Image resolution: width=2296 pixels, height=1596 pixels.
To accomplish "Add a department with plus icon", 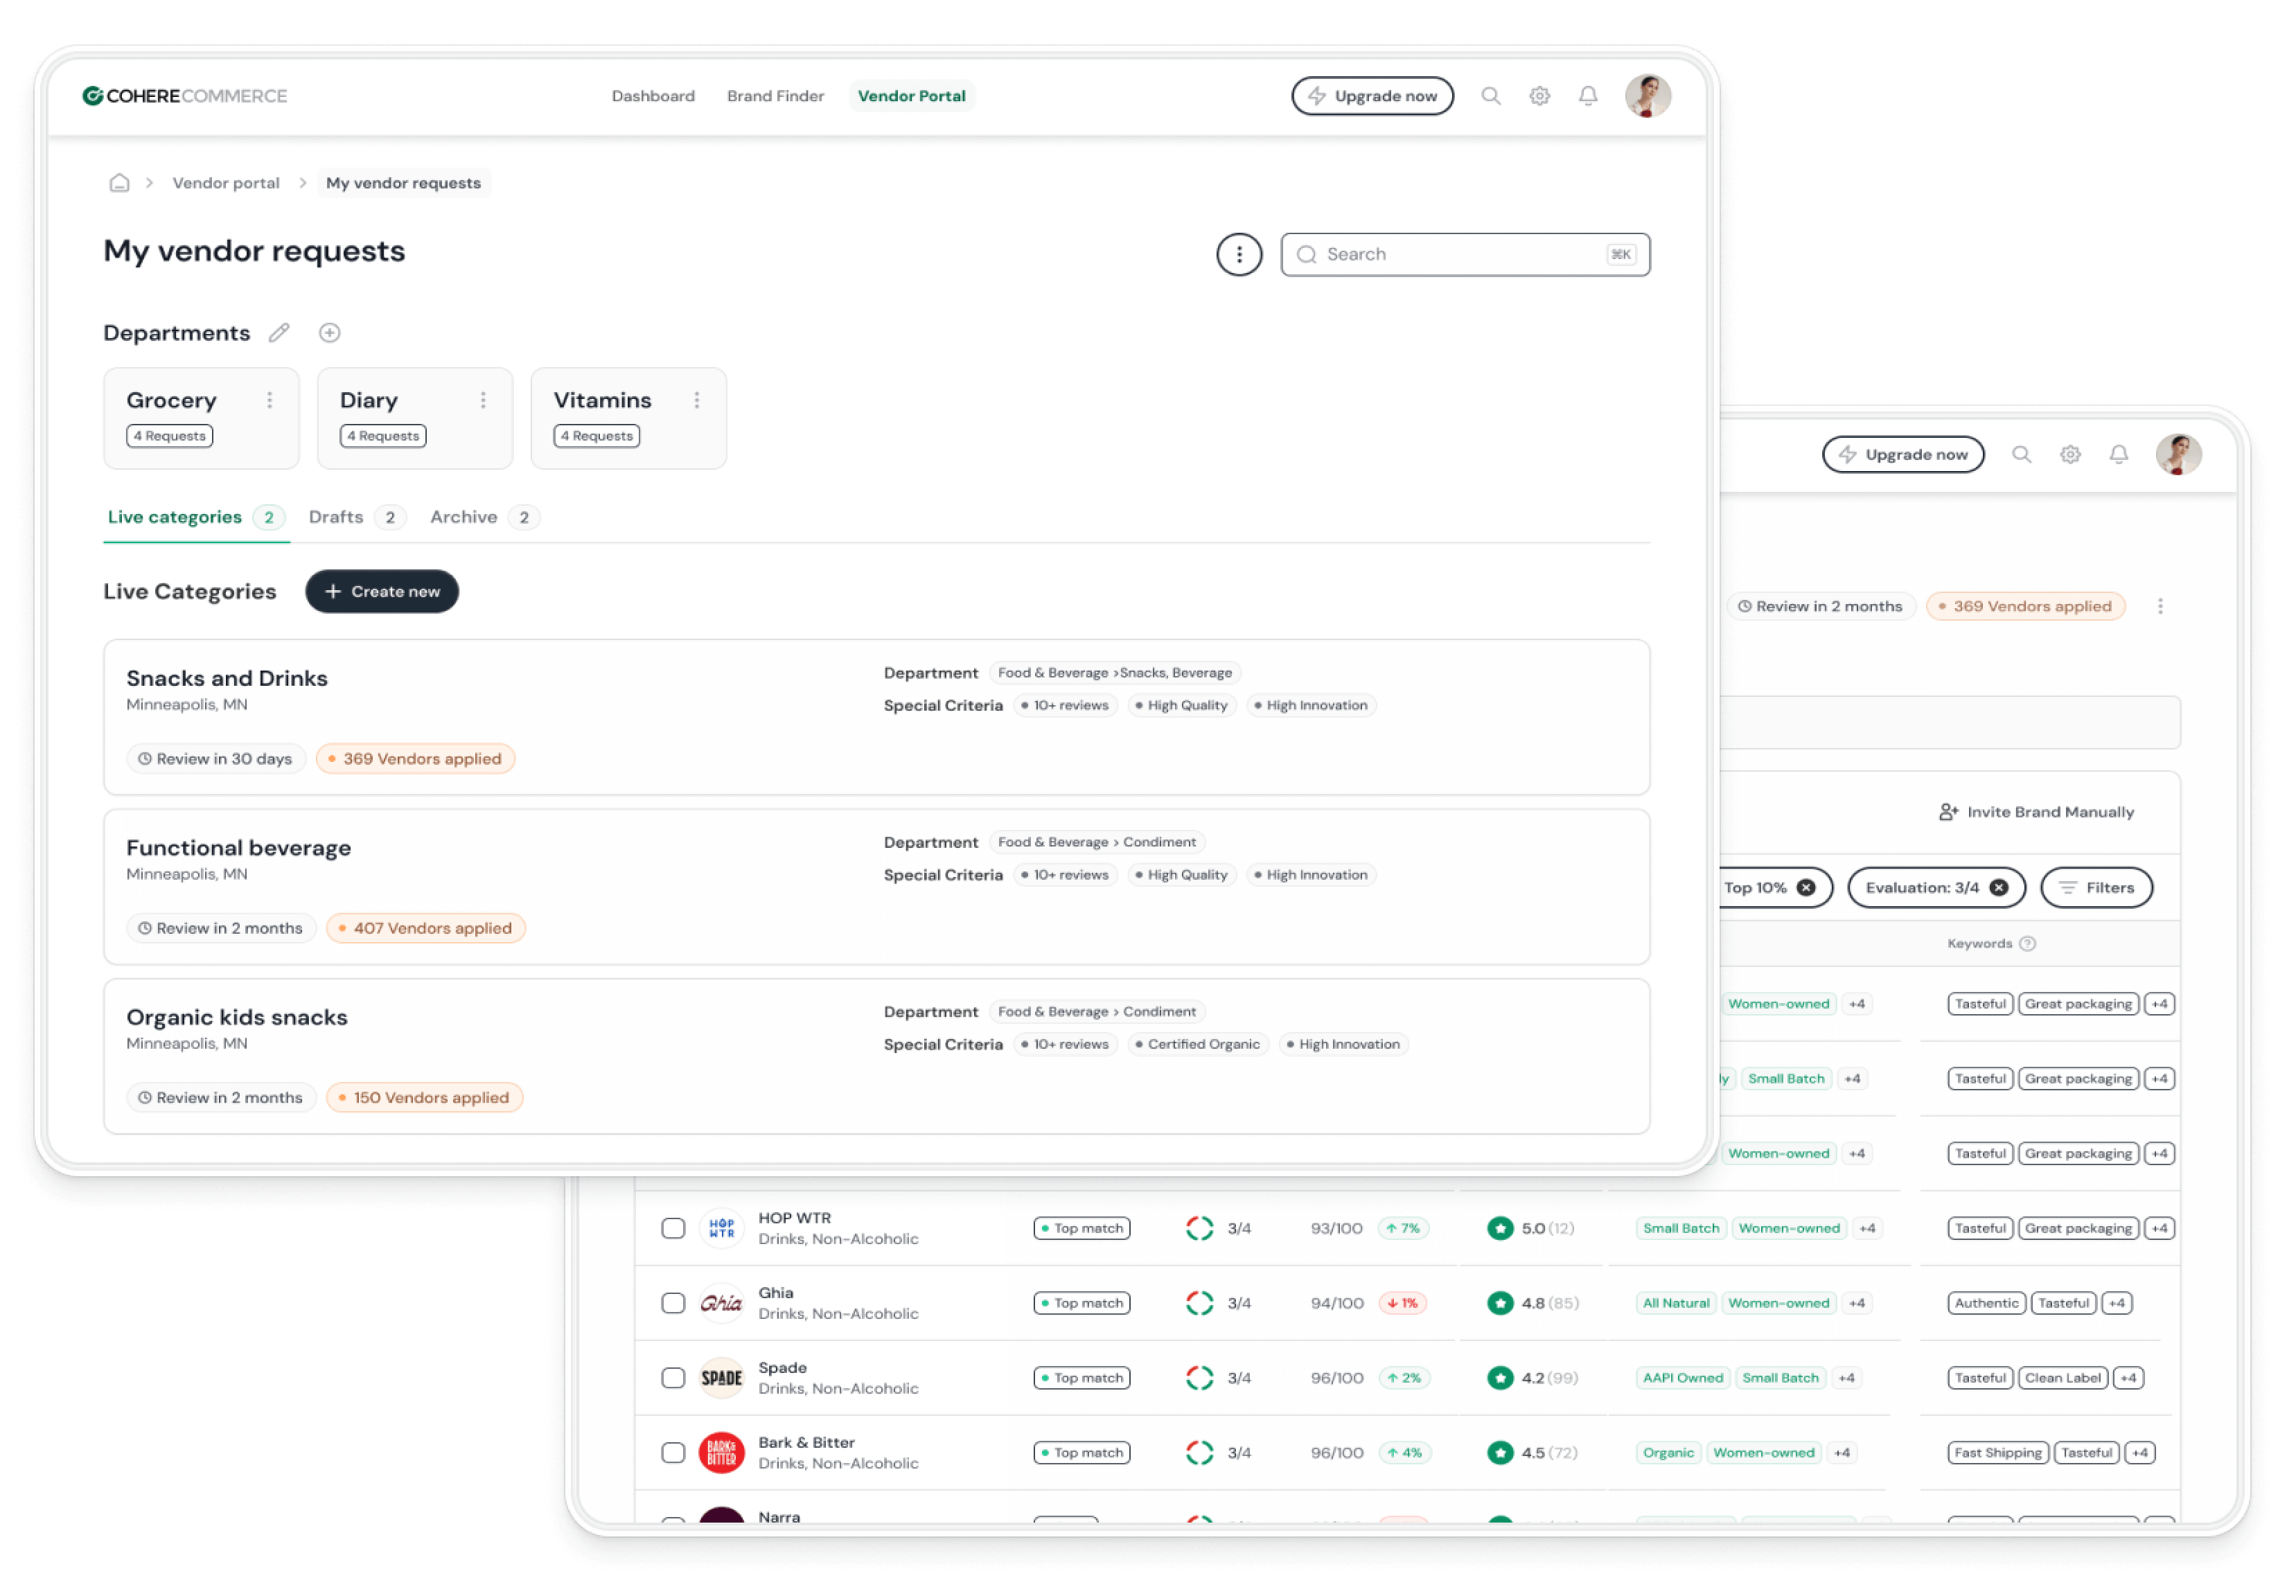I will 330,333.
